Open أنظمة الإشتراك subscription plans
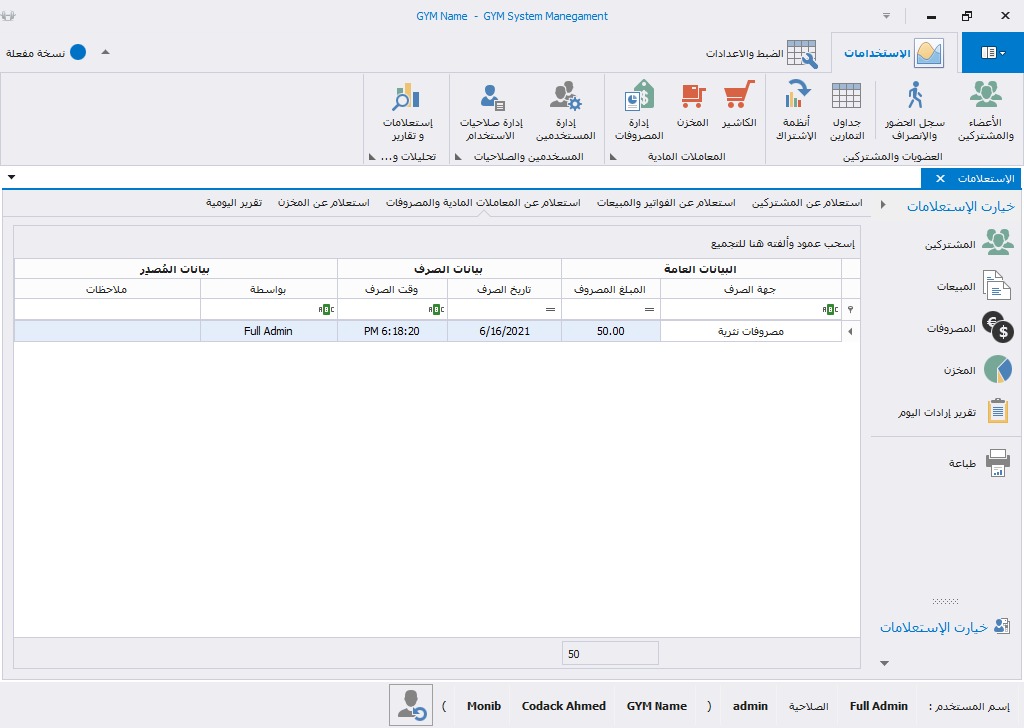 click(x=796, y=110)
